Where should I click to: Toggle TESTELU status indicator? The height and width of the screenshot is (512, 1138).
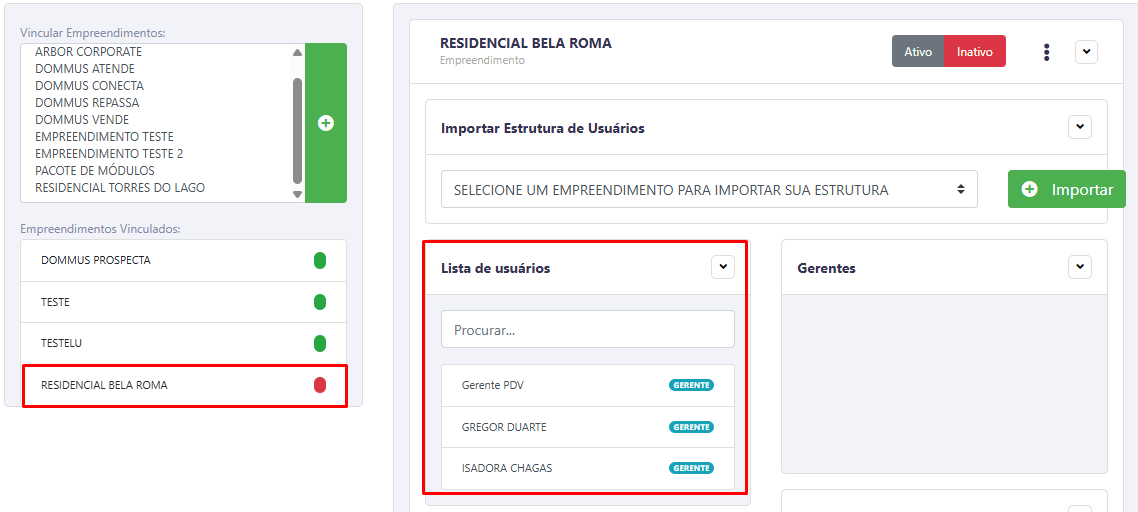(320, 343)
